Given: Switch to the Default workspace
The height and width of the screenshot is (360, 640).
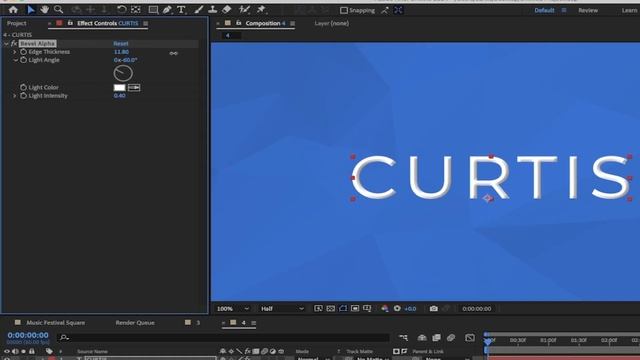Looking at the screenshot, I should (x=544, y=10).
